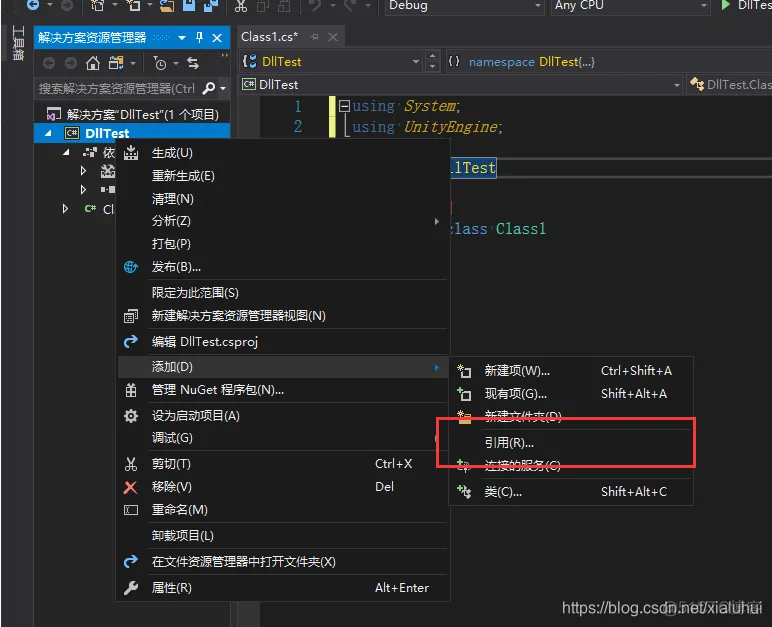Viewport: 772px width, 627px height.
Task: Collapse the using directives outline box
Action: pos(344,105)
